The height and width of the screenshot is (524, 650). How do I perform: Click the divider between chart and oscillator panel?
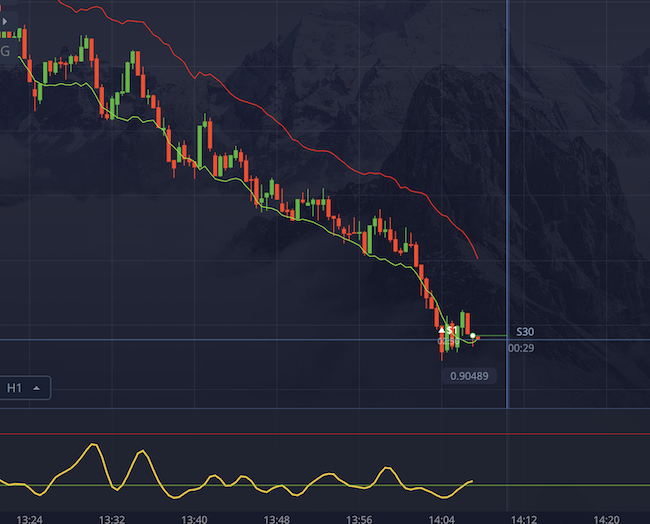[x=325, y=408]
